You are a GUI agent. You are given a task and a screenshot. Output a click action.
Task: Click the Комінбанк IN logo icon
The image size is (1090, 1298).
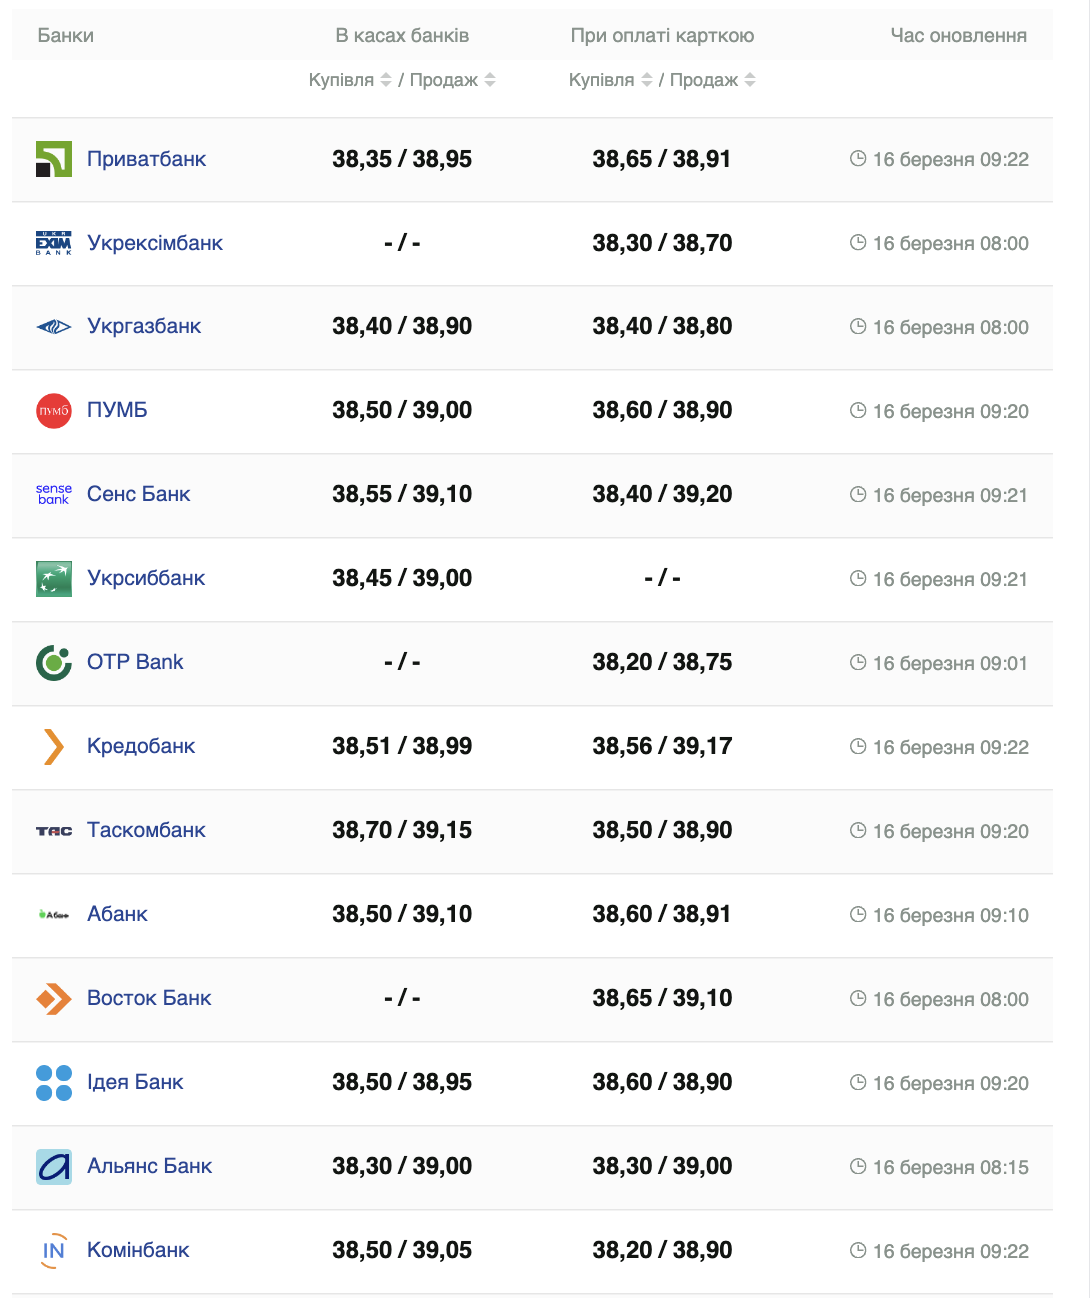pos(54,1250)
